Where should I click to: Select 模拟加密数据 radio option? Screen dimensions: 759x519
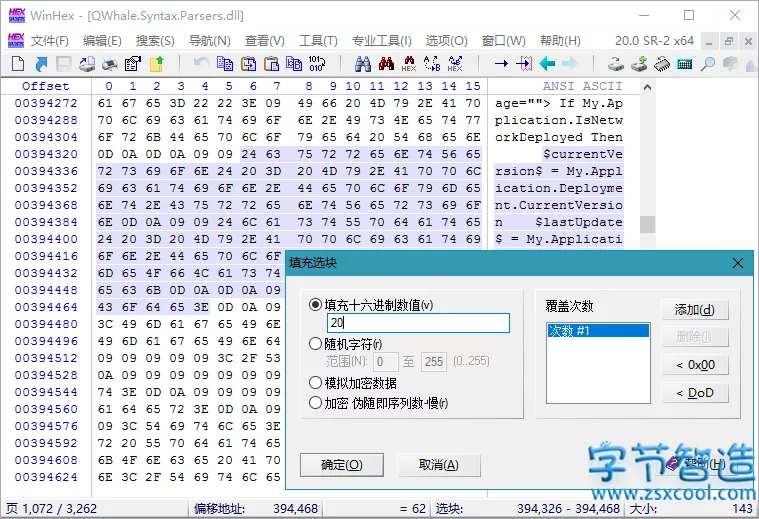point(315,382)
